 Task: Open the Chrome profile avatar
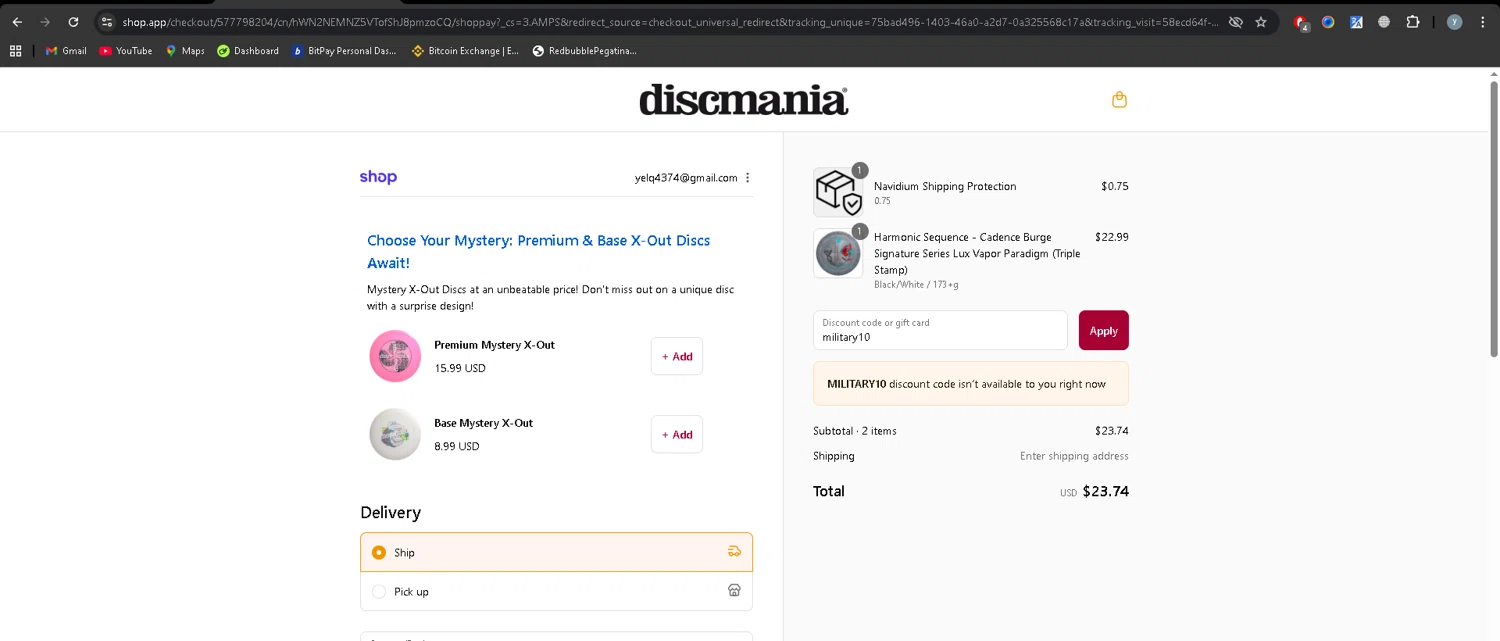1454,22
